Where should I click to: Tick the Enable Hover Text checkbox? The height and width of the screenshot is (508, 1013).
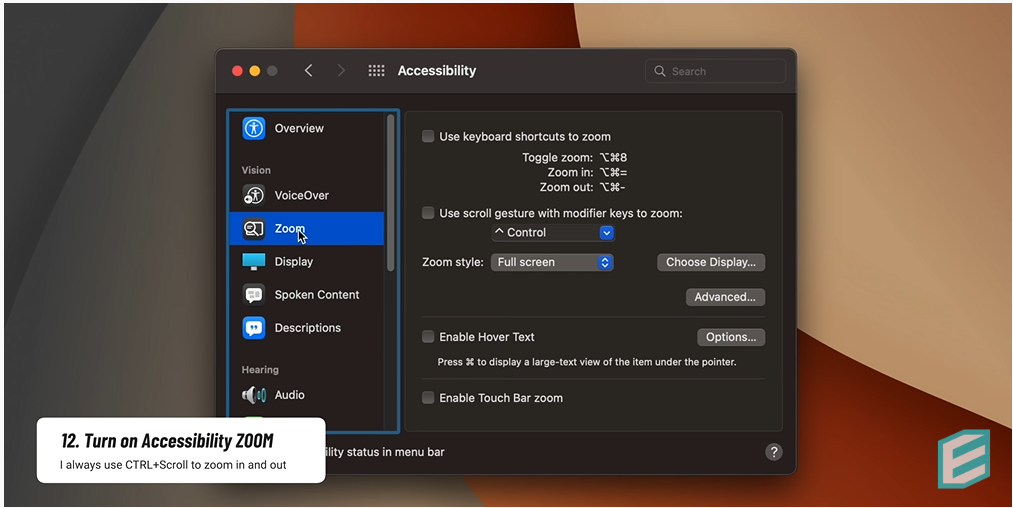[428, 337]
